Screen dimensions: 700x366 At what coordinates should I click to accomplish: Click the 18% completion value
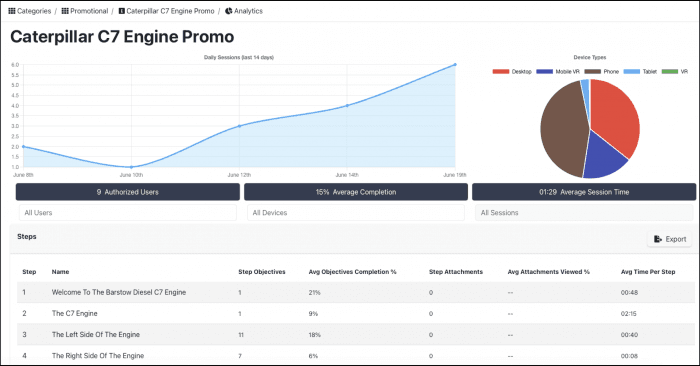click(314, 335)
